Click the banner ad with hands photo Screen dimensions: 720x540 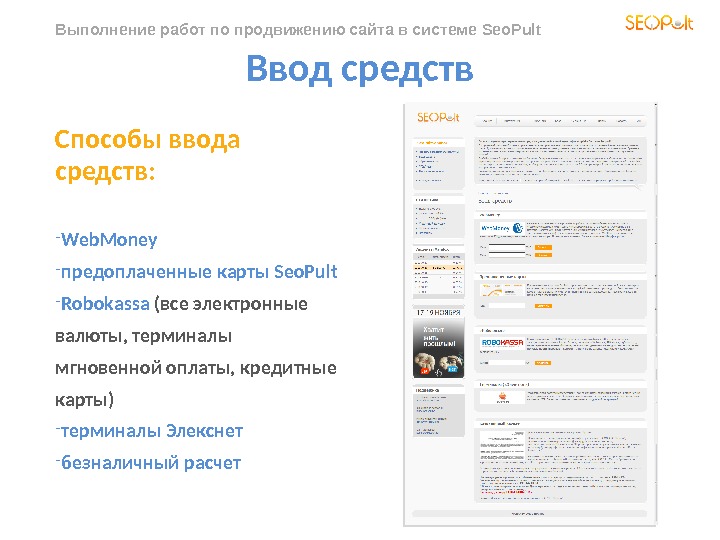click(438, 348)
